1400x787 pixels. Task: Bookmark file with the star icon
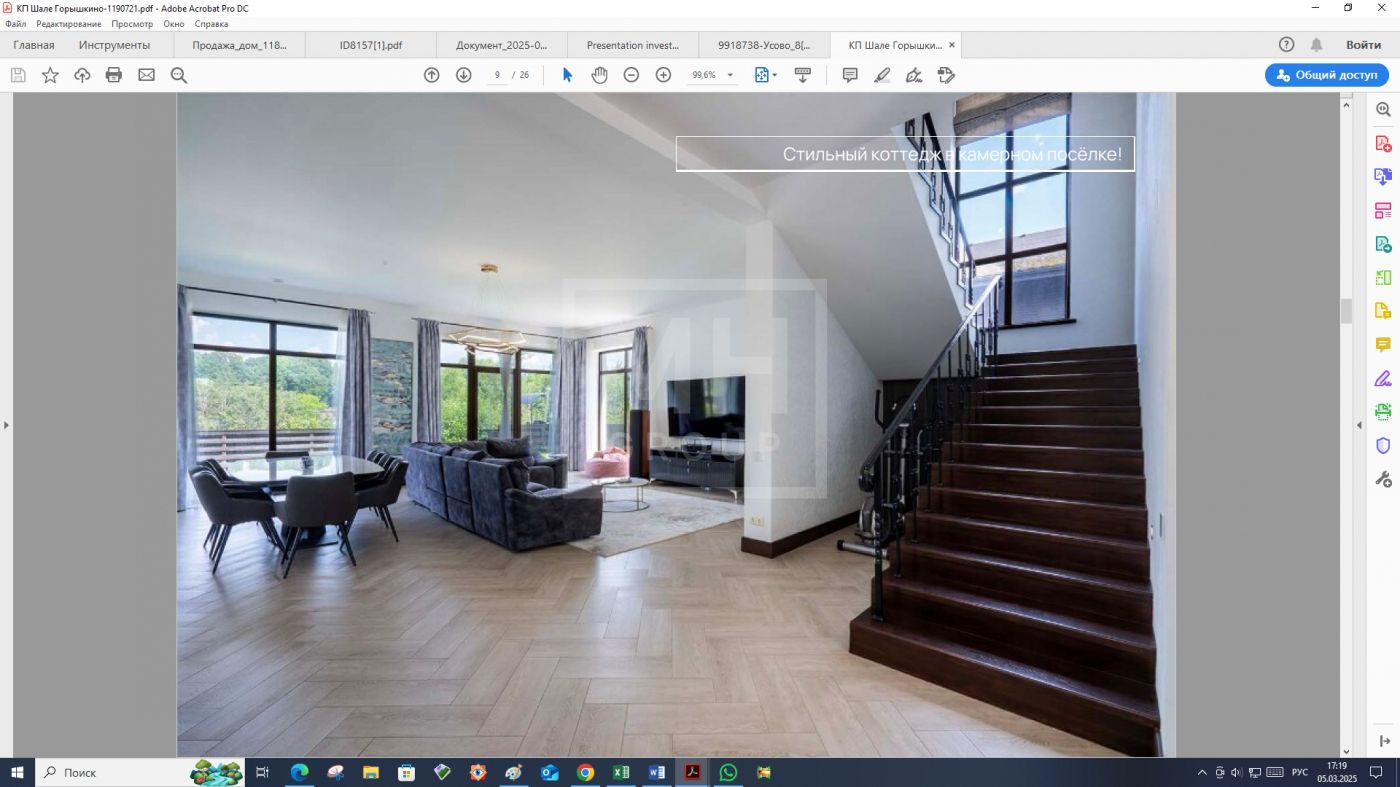(x=50, y=75)
